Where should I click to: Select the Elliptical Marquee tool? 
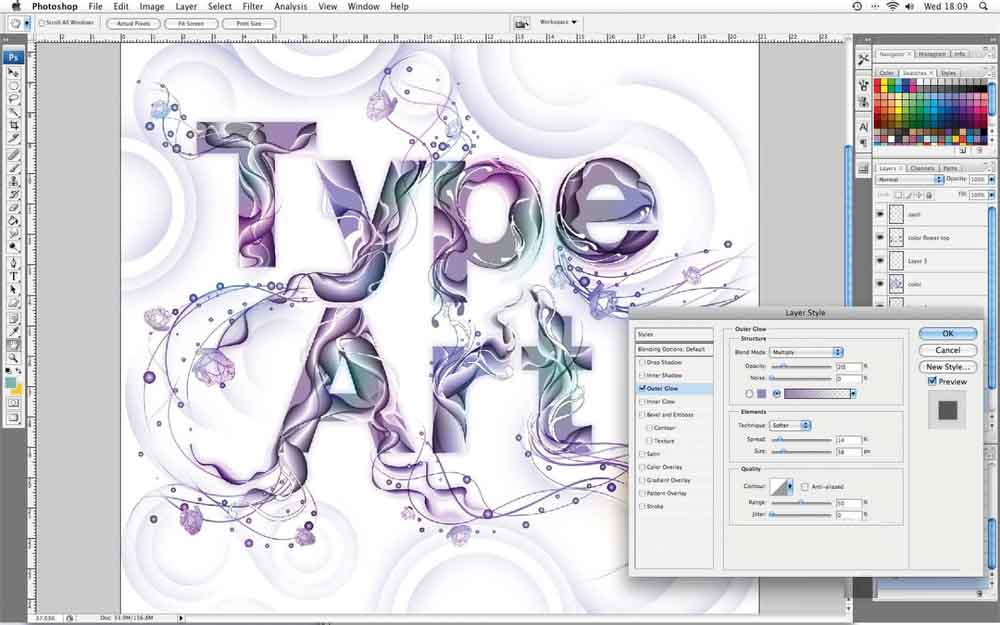pos(13,85)
